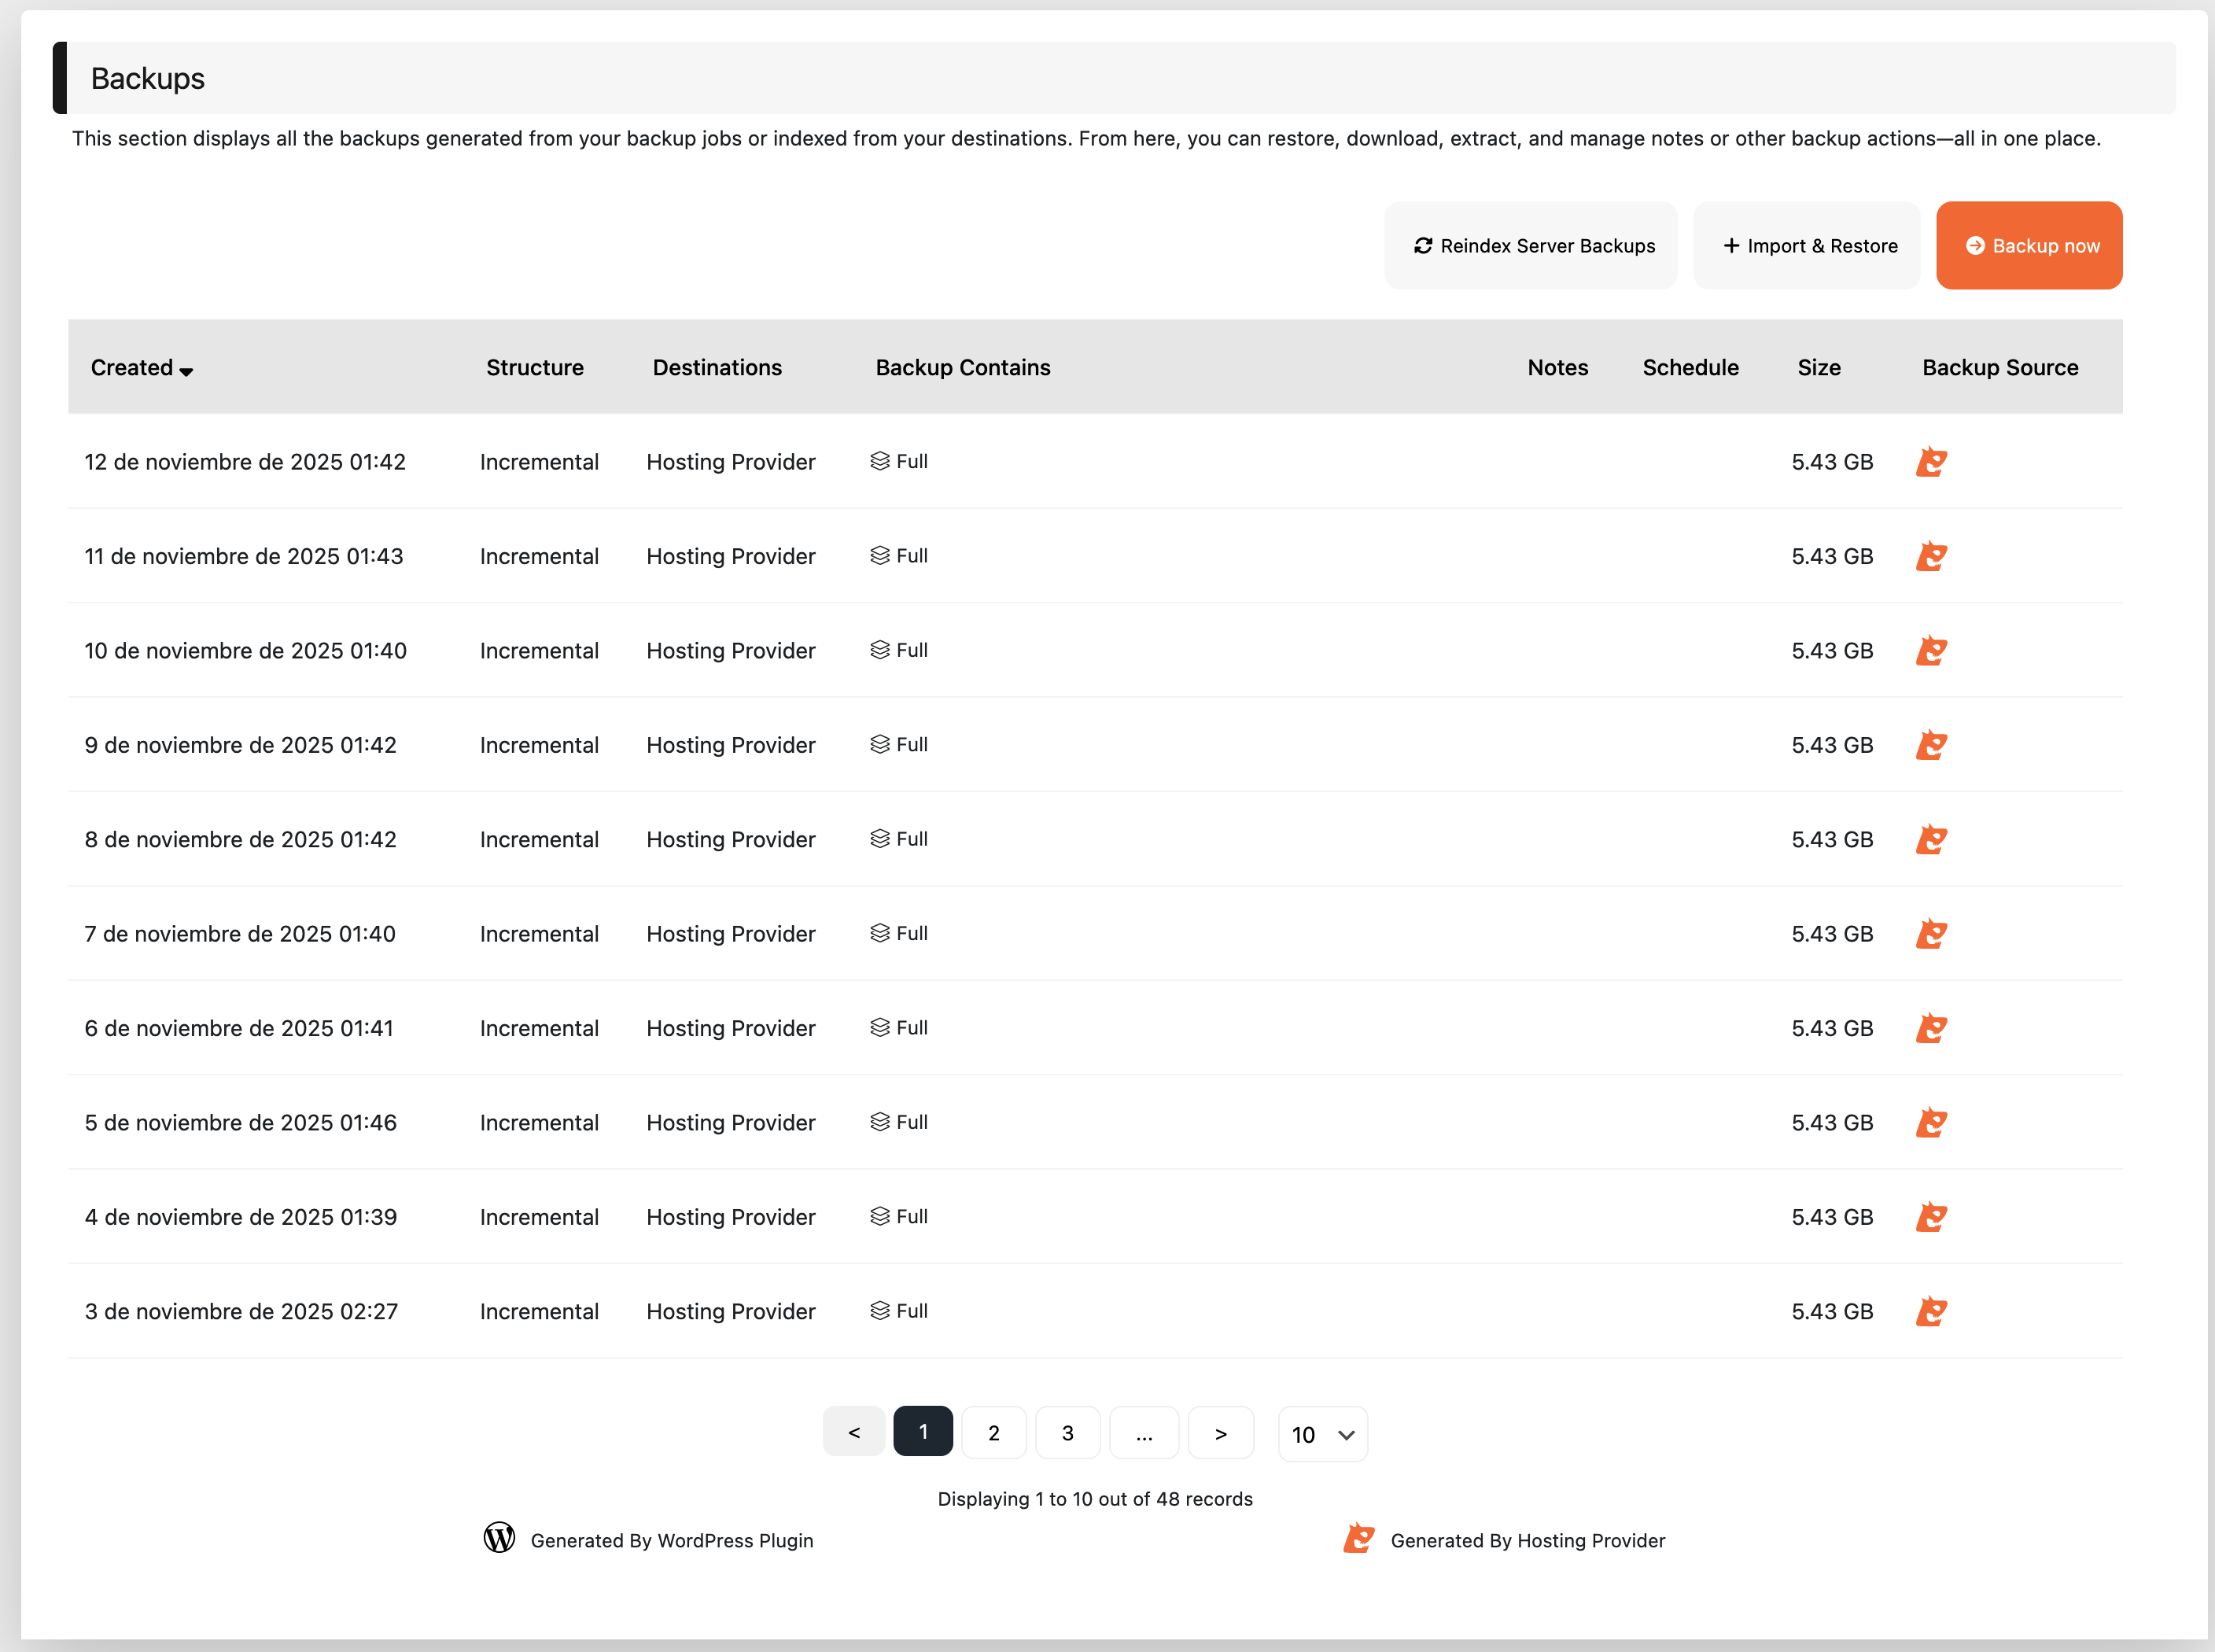Screen dimensions: 2215x1652
Task: Sort by Created column arrow
Action: 186,371
